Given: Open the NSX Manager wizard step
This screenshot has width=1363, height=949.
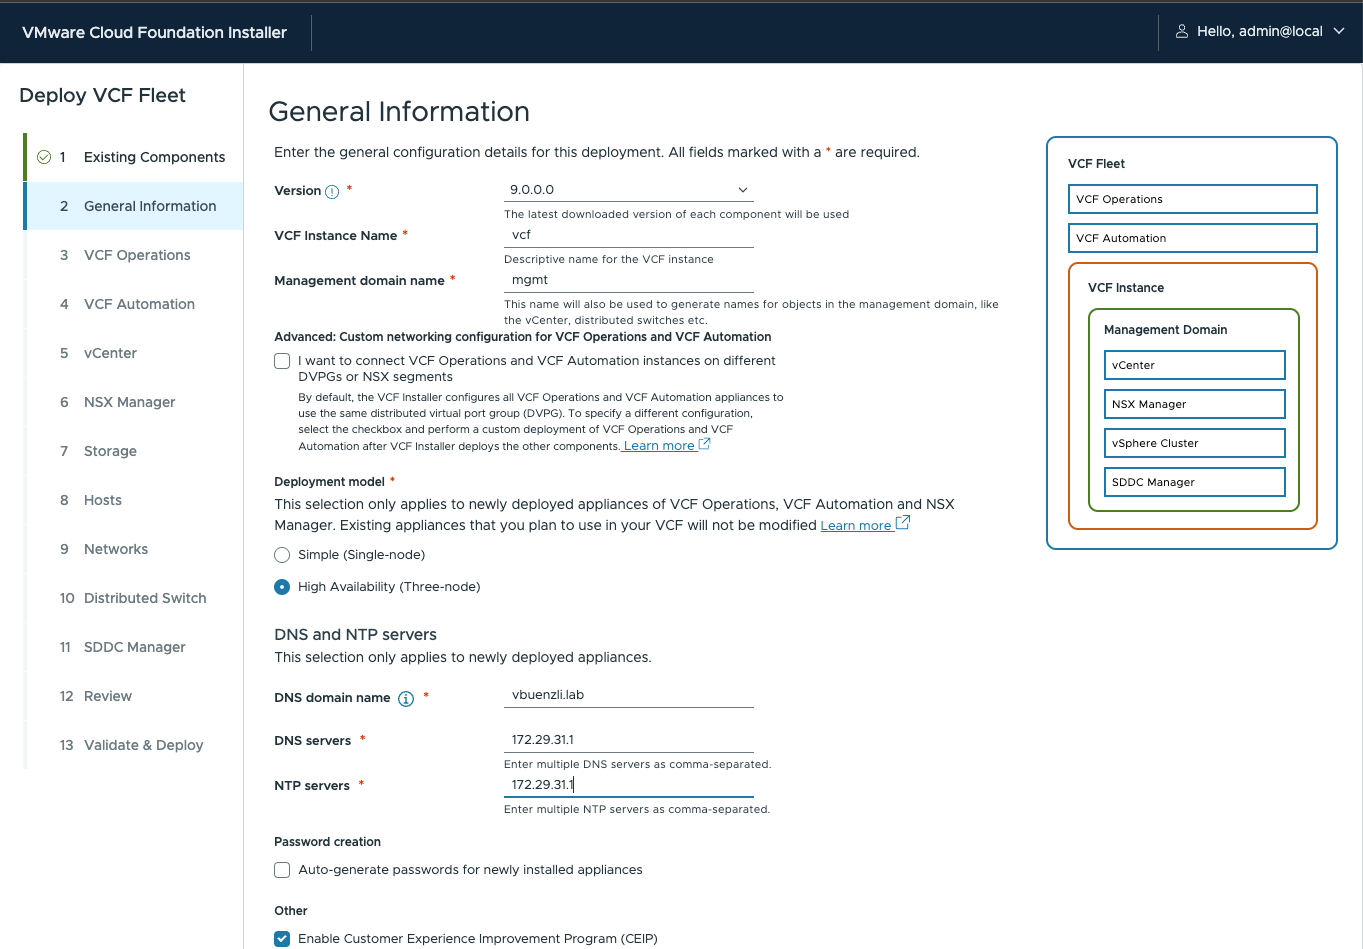Looking at the screenshot, I should coord(129,402).
